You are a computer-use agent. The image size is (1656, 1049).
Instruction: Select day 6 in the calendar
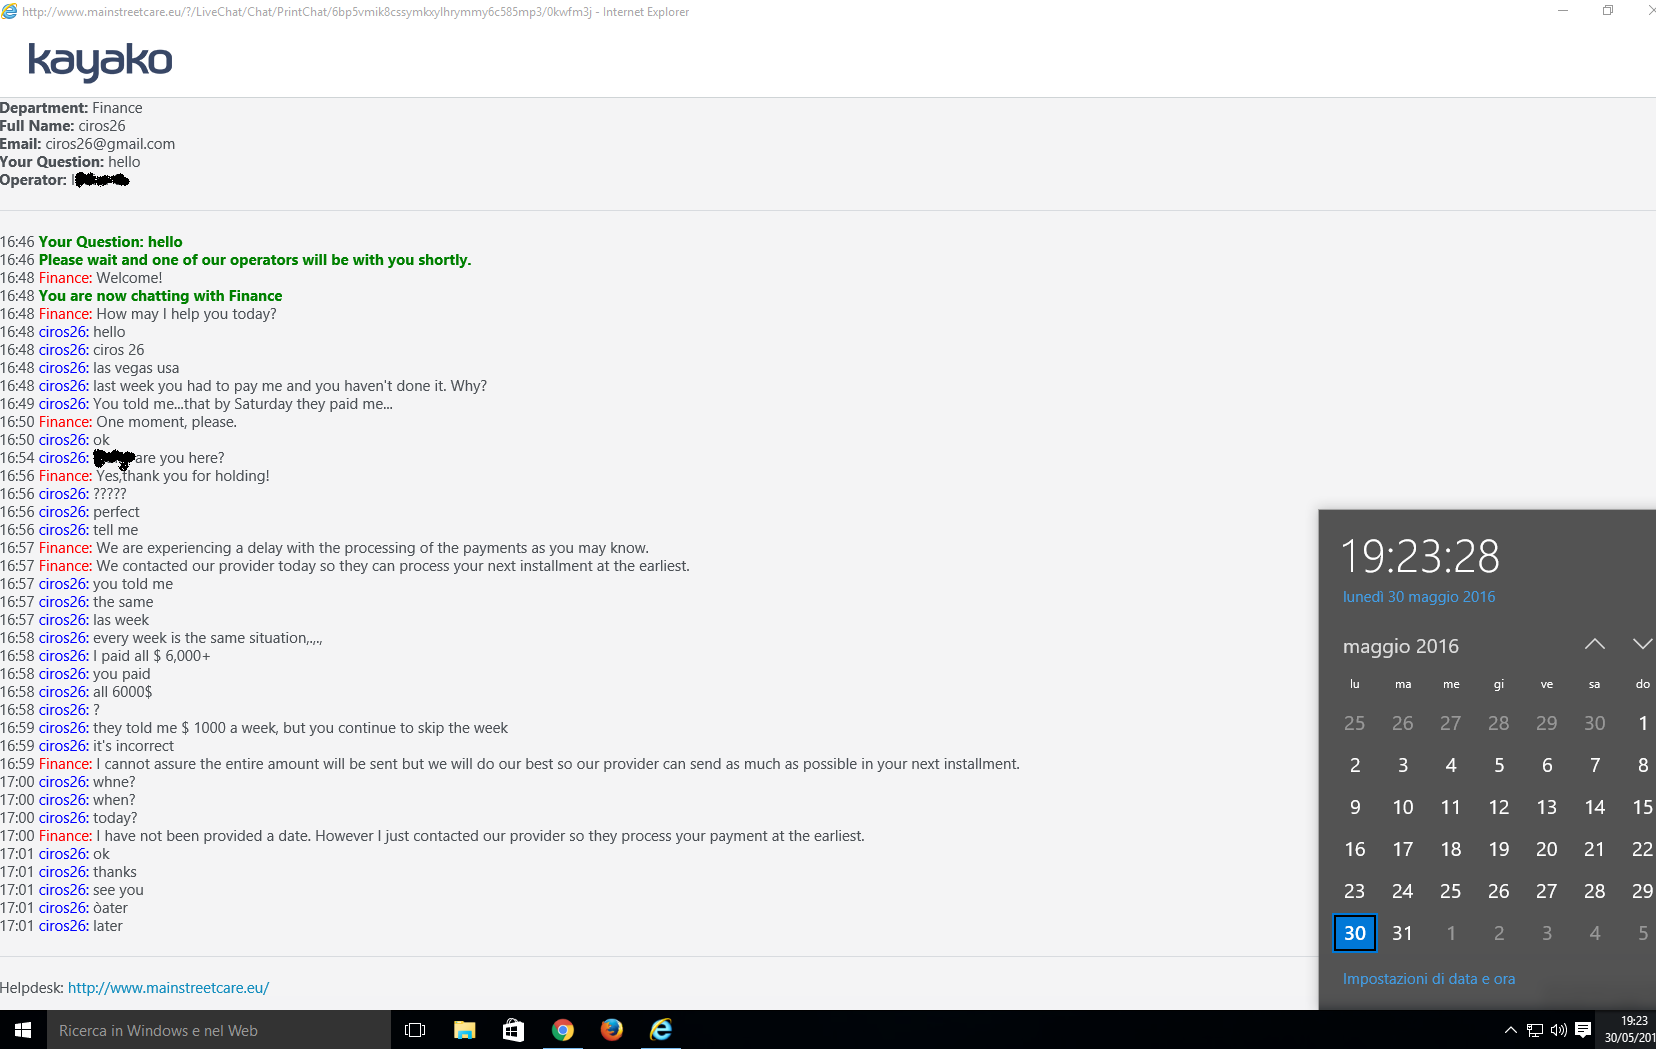tap(1547, 765)
